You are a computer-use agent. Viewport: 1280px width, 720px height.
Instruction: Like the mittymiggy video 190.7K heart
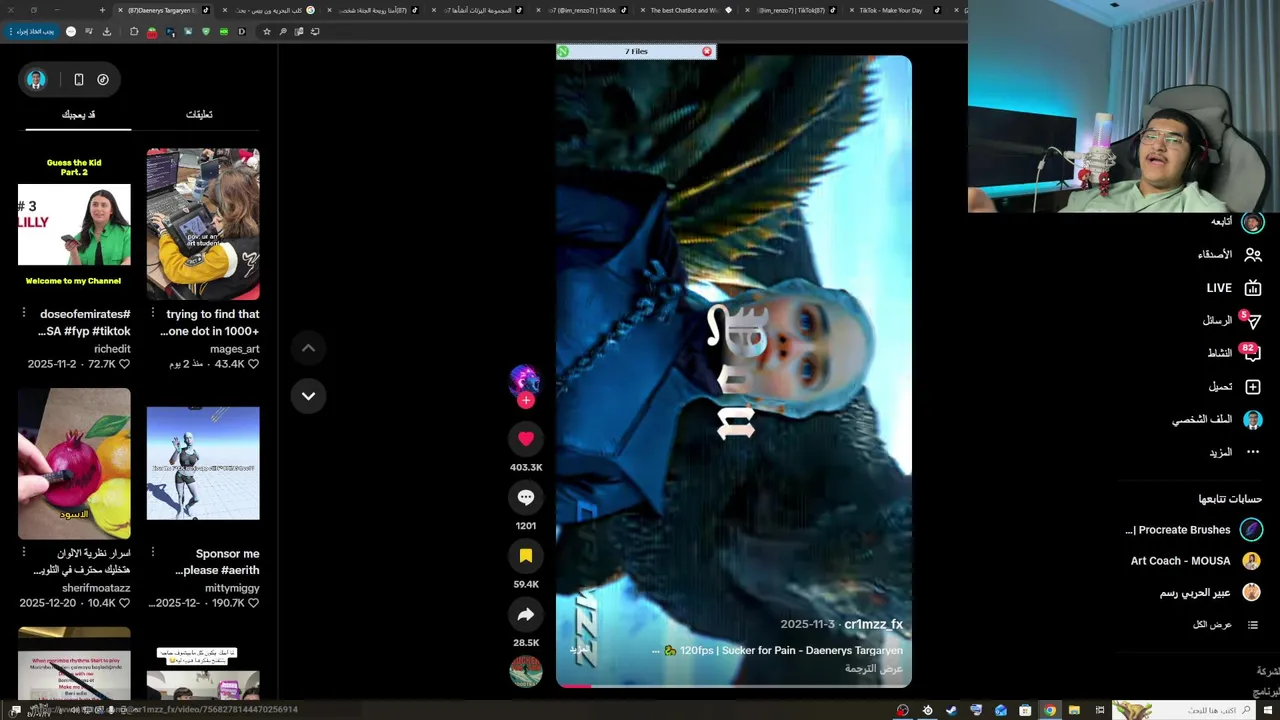254,603
